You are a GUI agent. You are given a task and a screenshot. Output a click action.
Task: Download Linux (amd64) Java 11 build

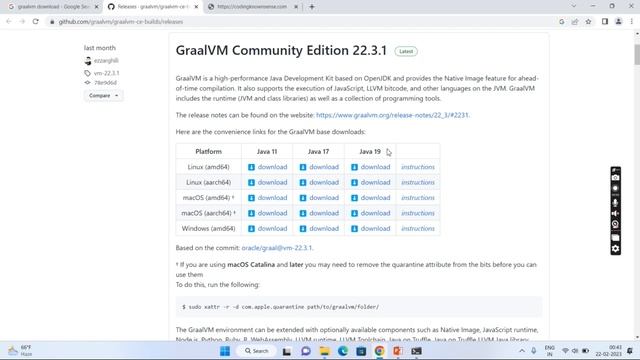click(x=268, y=167)
